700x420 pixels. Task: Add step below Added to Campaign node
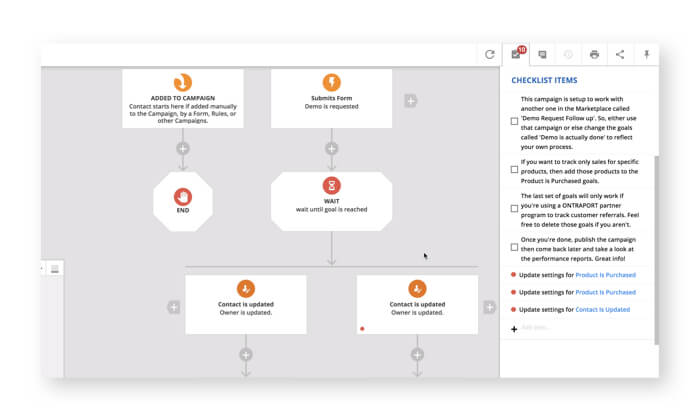point(183,149)
